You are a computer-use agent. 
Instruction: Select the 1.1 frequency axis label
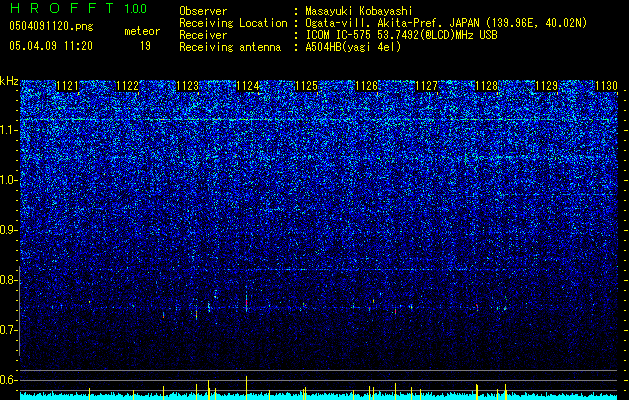(9, 130)
